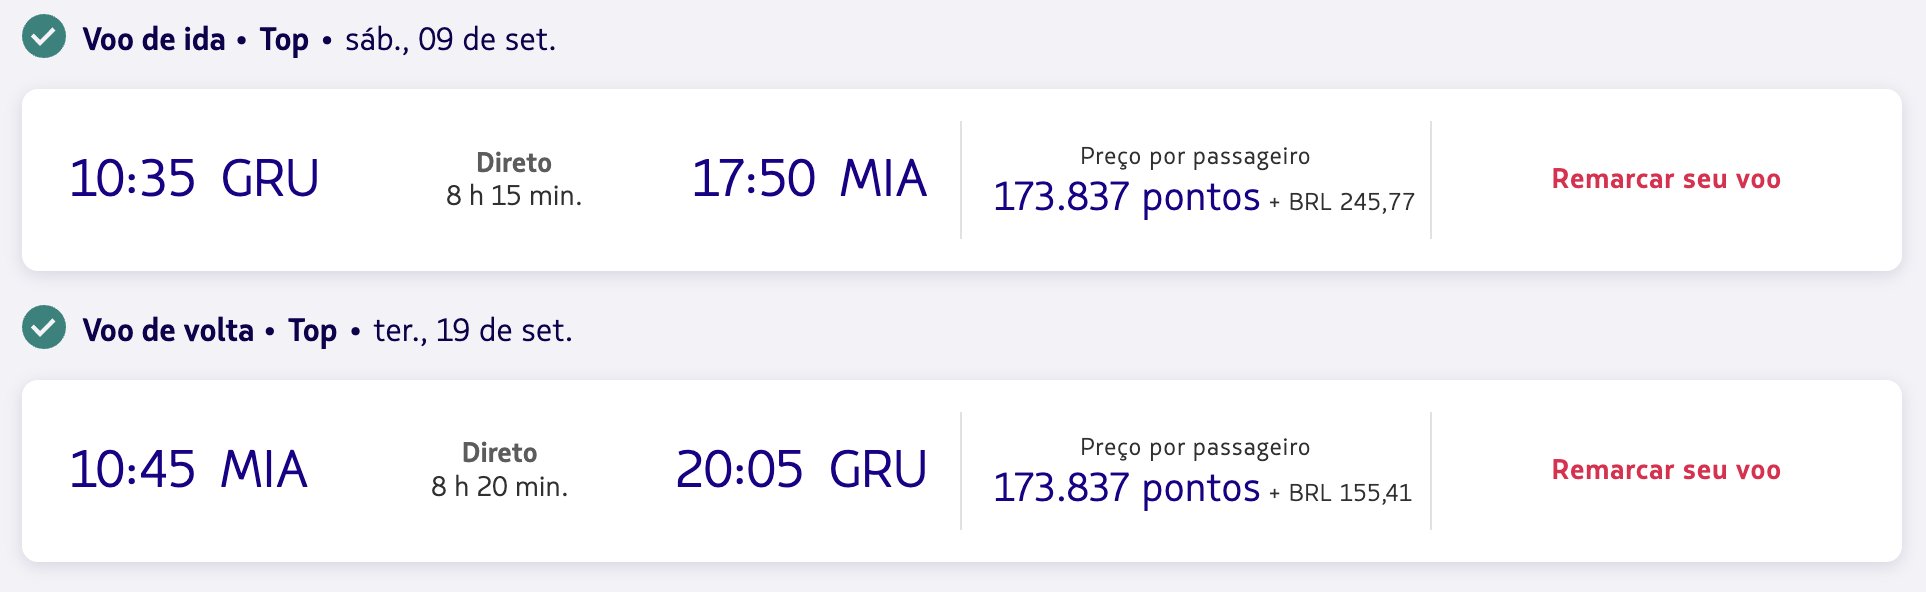
Task: Click the outbound 173.837 pontos price
Action: (x=1127, y=197)
